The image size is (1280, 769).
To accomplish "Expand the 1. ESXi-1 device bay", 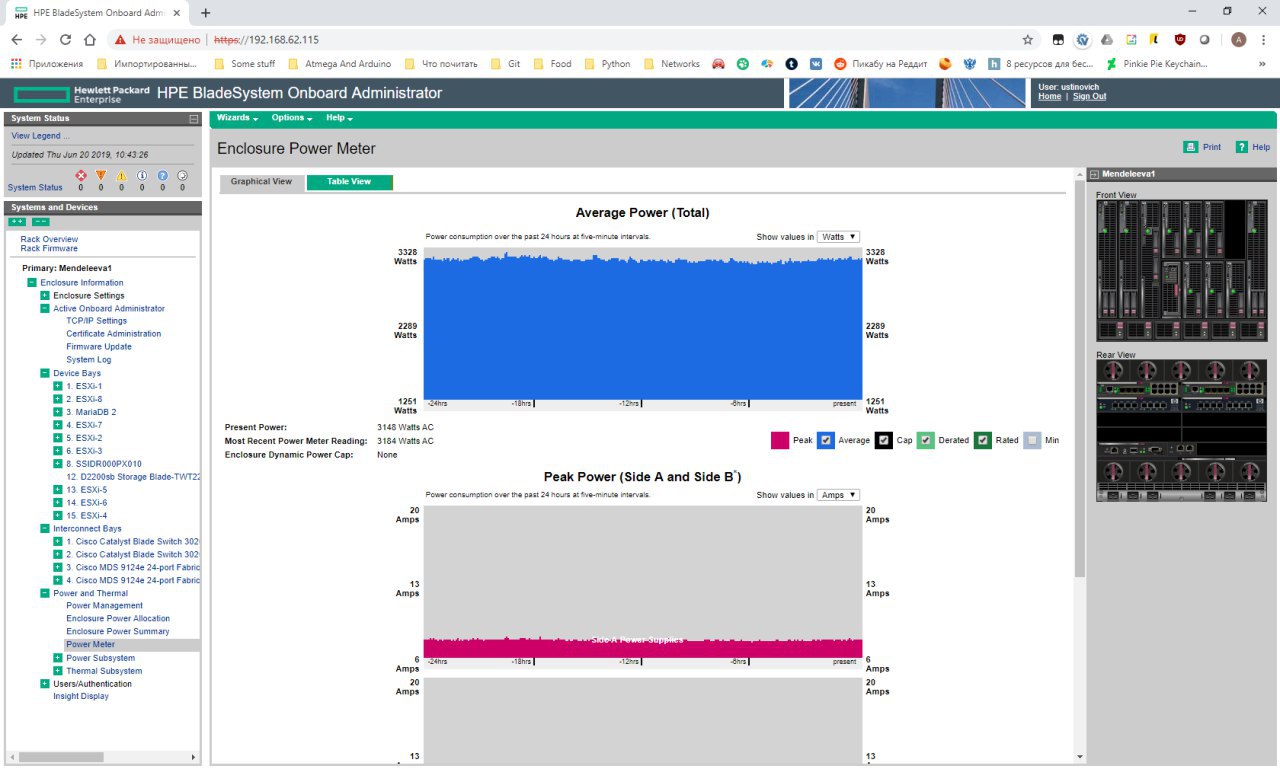I will point(58,386).
